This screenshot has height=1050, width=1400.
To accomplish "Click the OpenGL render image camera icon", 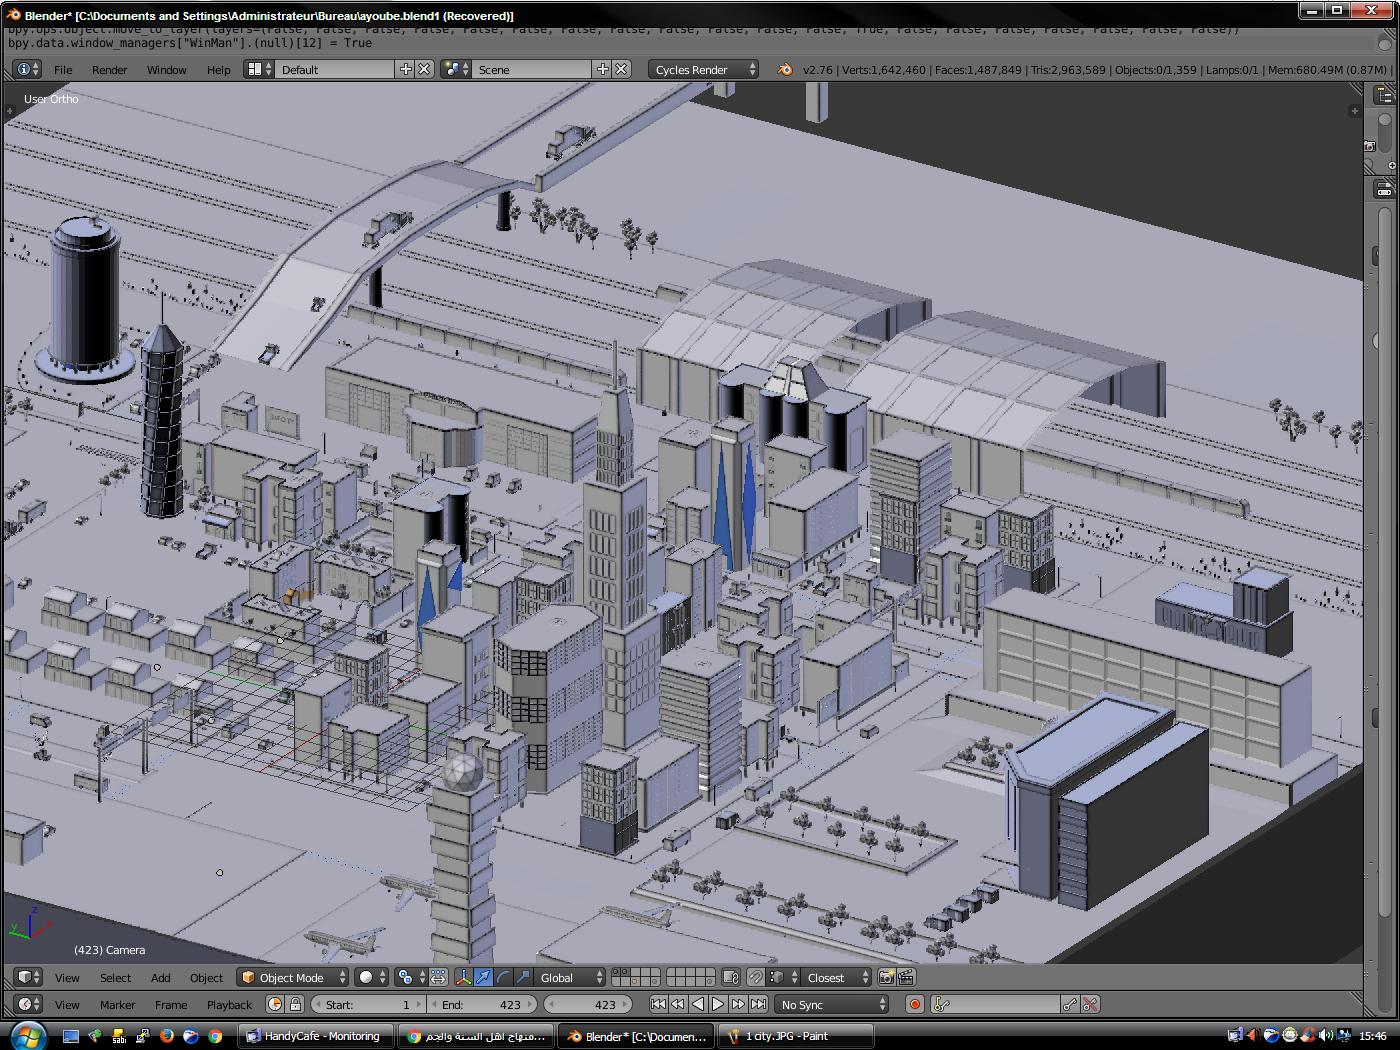I will pyautogui.click(x=886, y=977).
